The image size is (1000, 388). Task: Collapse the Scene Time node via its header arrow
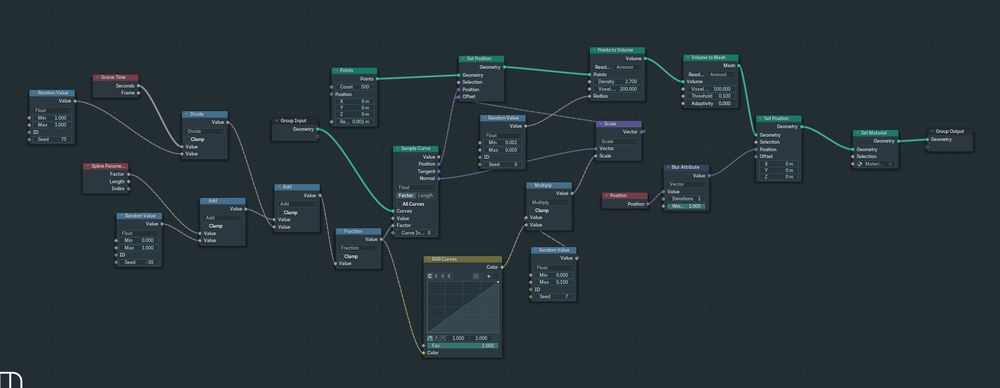[x=97, y=77]
